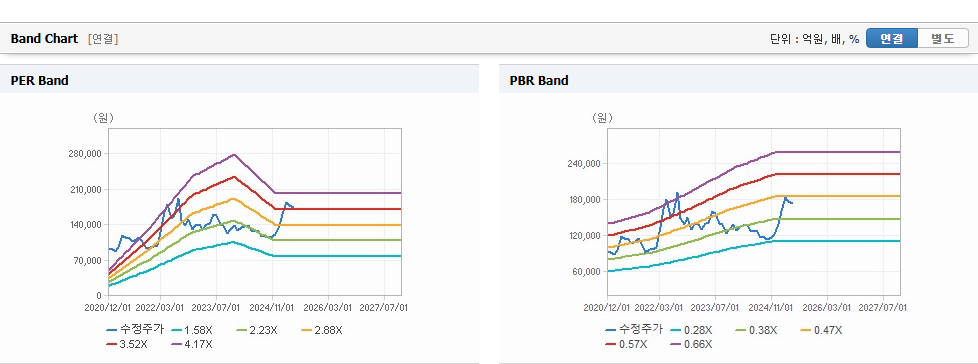Click the 210,000 axis label in PER chart

(x=85, y=189)
